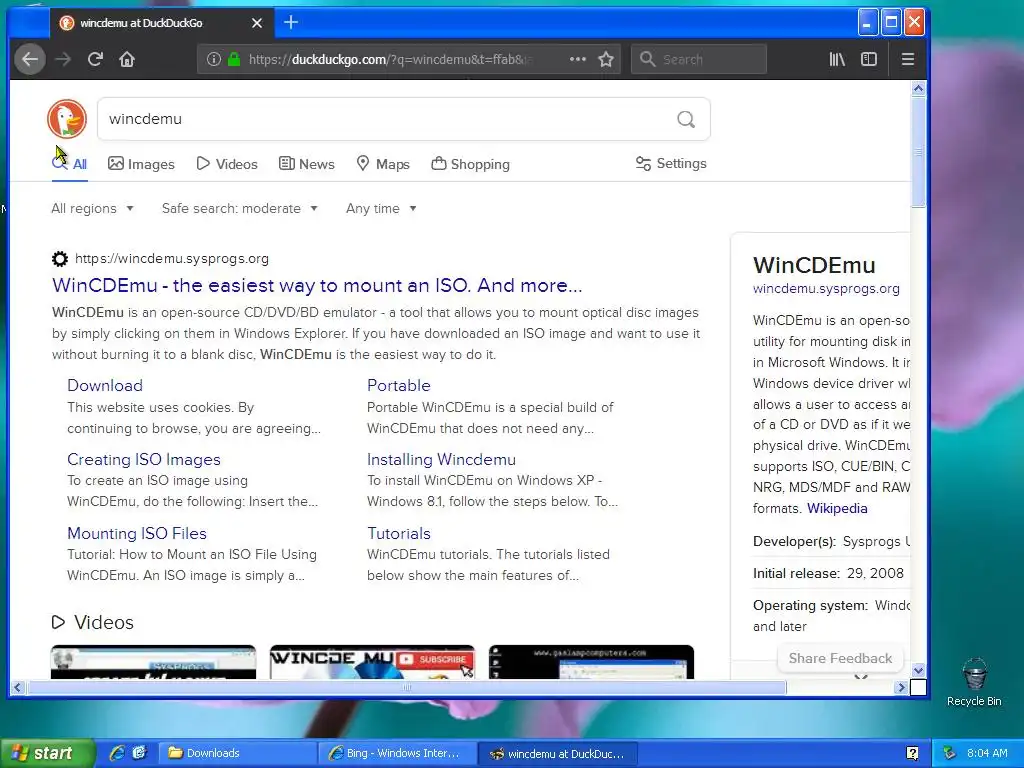Click the Share Feedback button
The height and width of the screenshot is (768, 1024).
click(x=840, y=658)
